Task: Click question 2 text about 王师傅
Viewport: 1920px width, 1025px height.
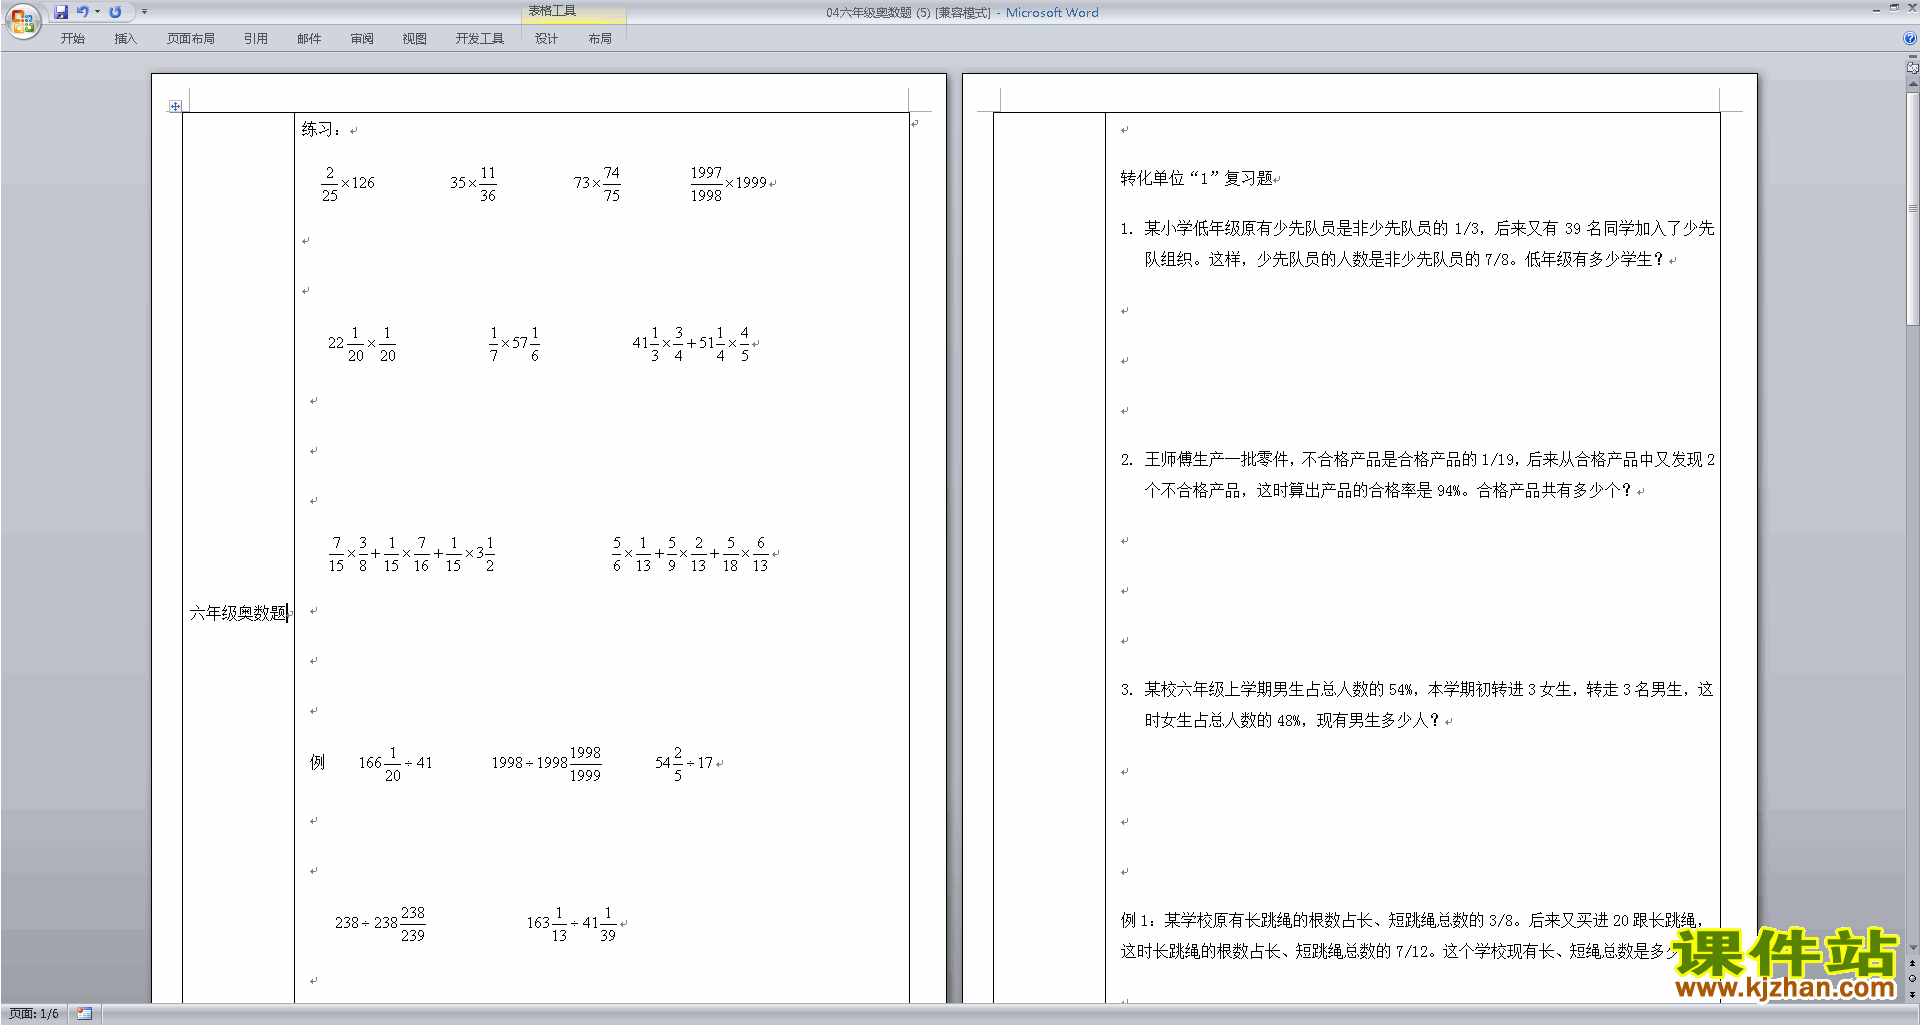Action: point(1417,475)
